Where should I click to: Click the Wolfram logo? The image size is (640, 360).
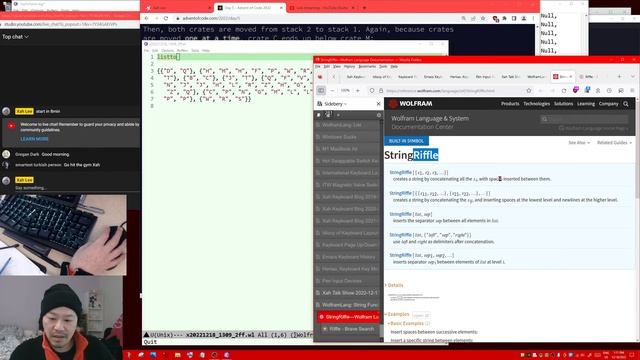(411, 104)
